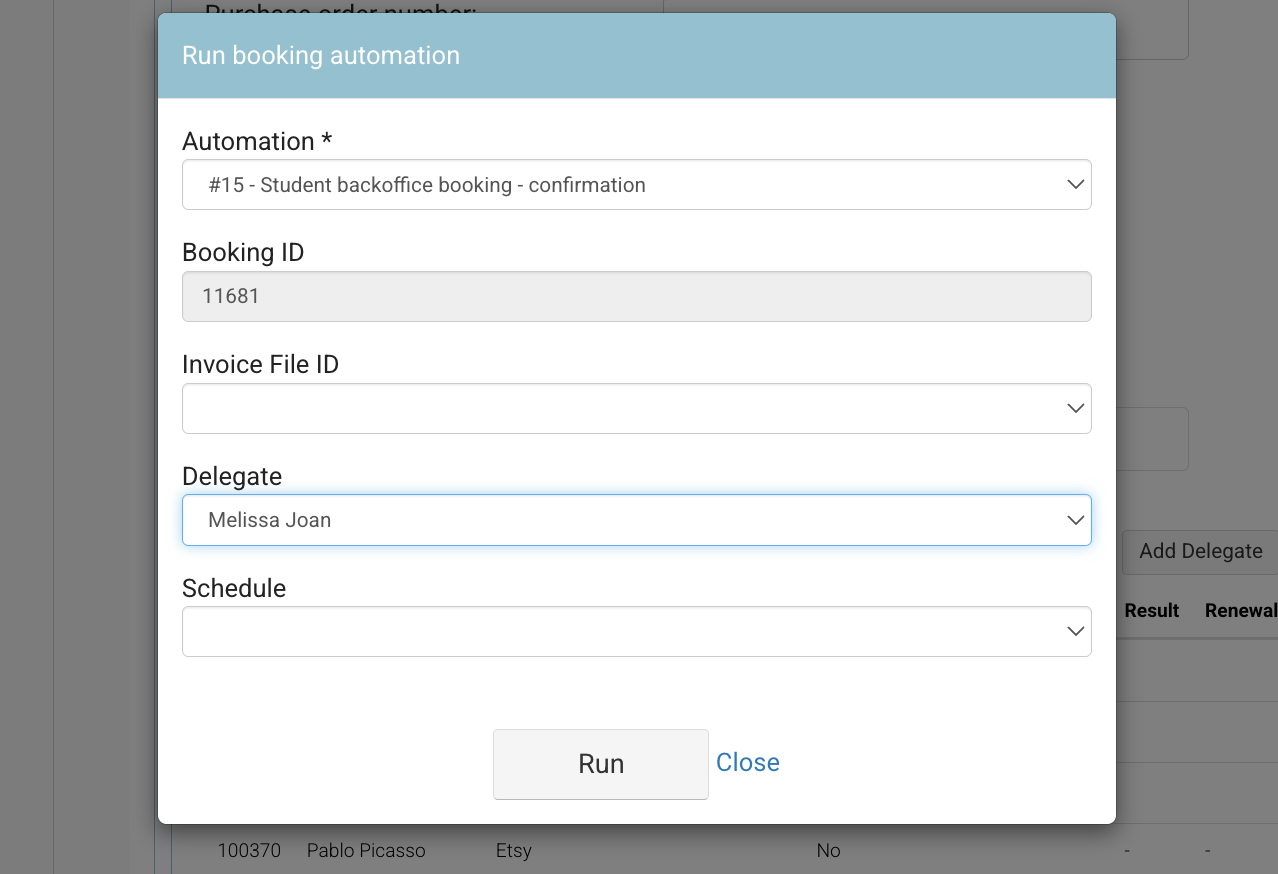
Task: Click the Close link
Action: coord(747,763)
